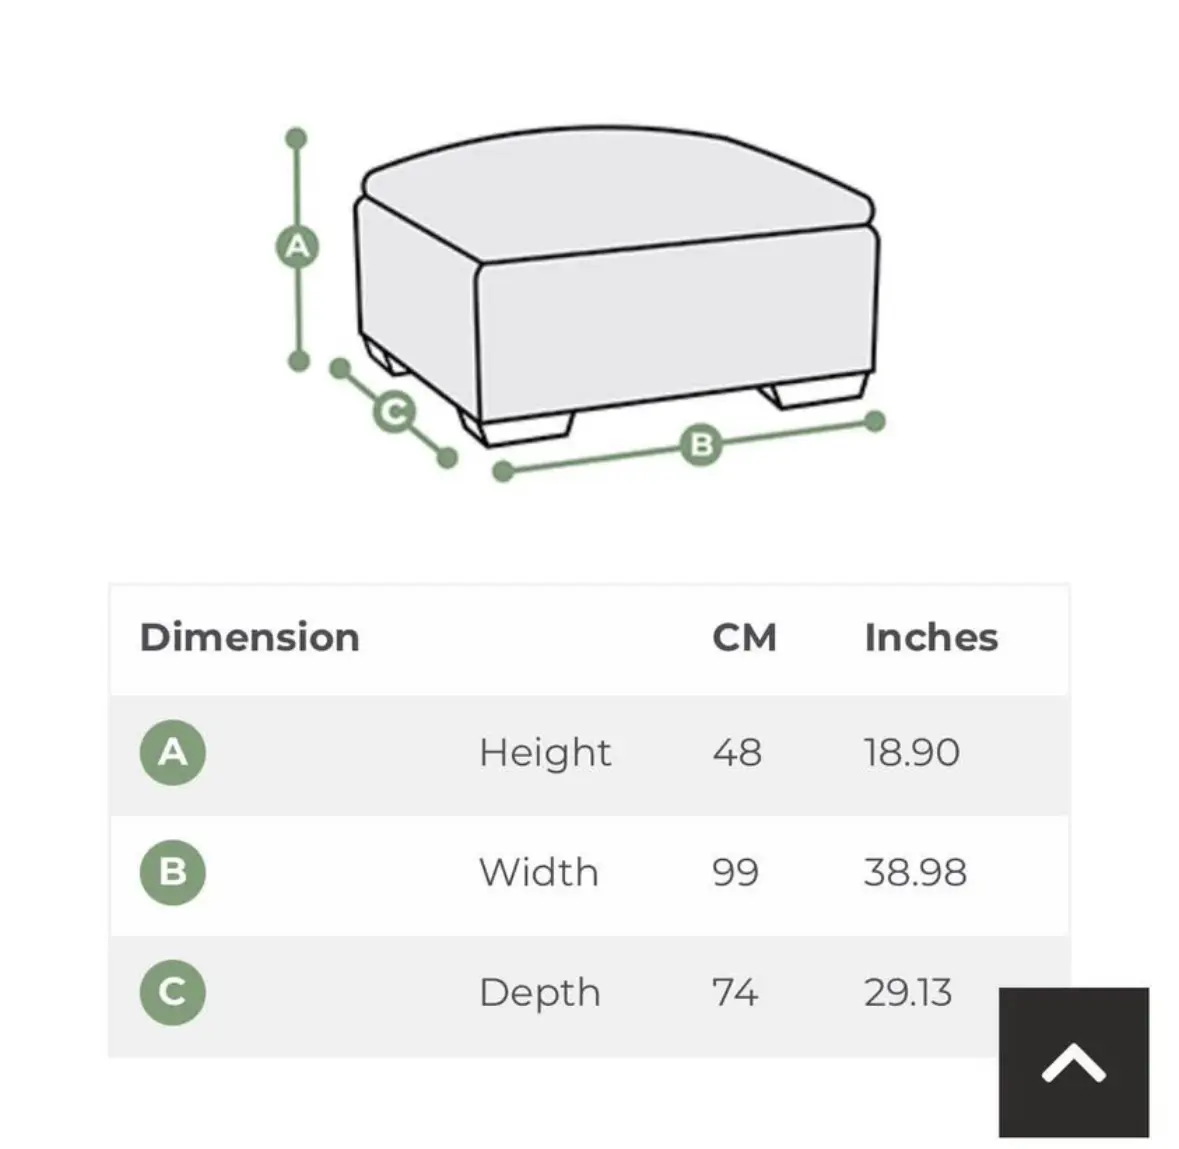Click the CM column header
The image size is (1179, 1149).
(744, 638)
